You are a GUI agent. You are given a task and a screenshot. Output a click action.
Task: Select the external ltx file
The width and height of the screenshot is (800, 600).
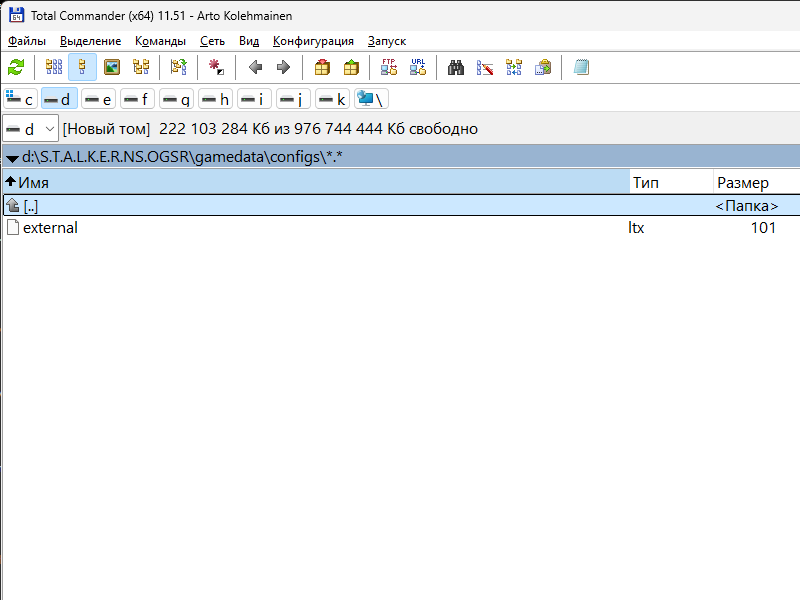pos(50,228)
